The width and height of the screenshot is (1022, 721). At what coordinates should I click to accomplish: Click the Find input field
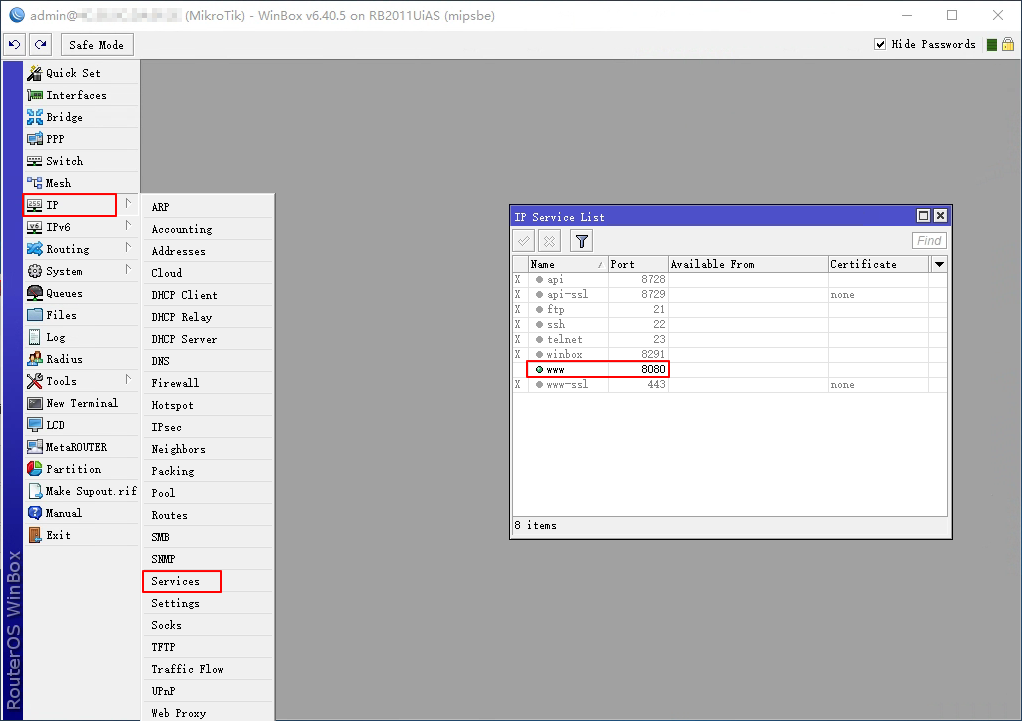coord(929,241)
